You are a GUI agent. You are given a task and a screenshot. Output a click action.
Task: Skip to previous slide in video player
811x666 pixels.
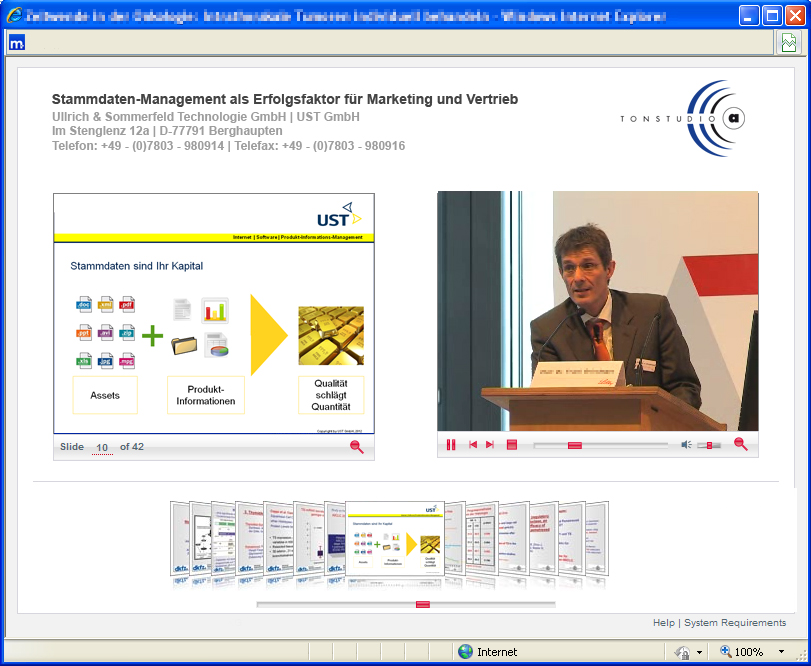coord(473,445)
